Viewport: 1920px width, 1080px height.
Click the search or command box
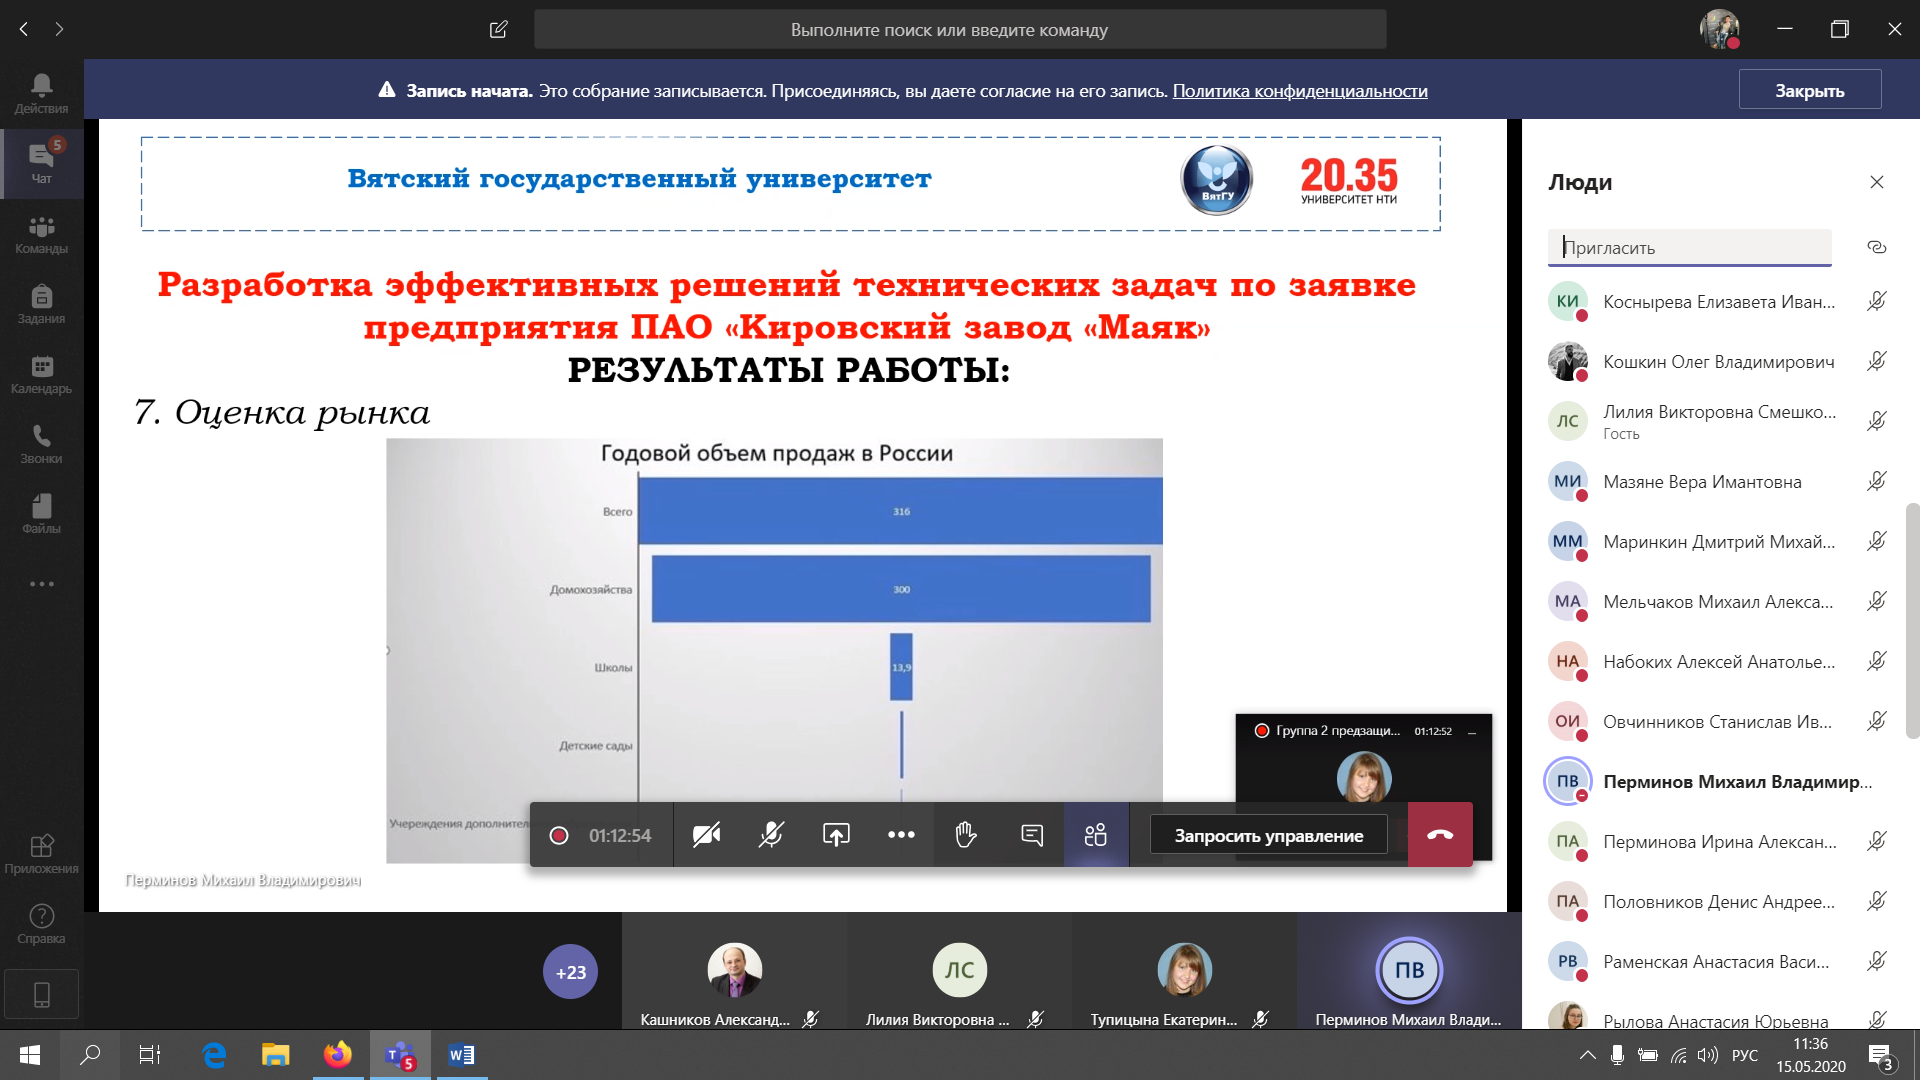pyautogui.click(x=960, y=29)
